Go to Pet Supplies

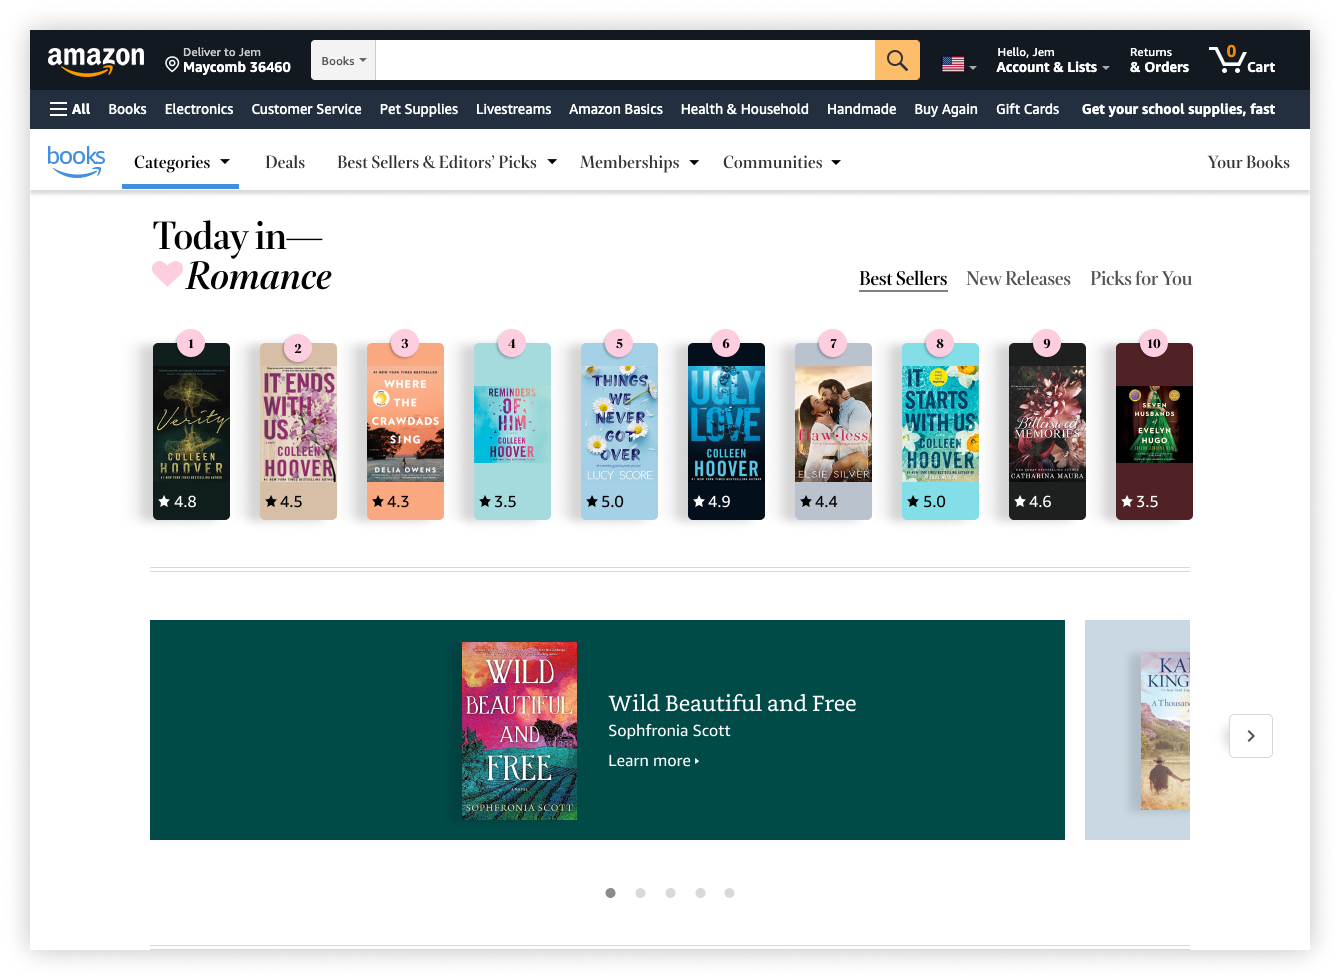coord(419,109)
